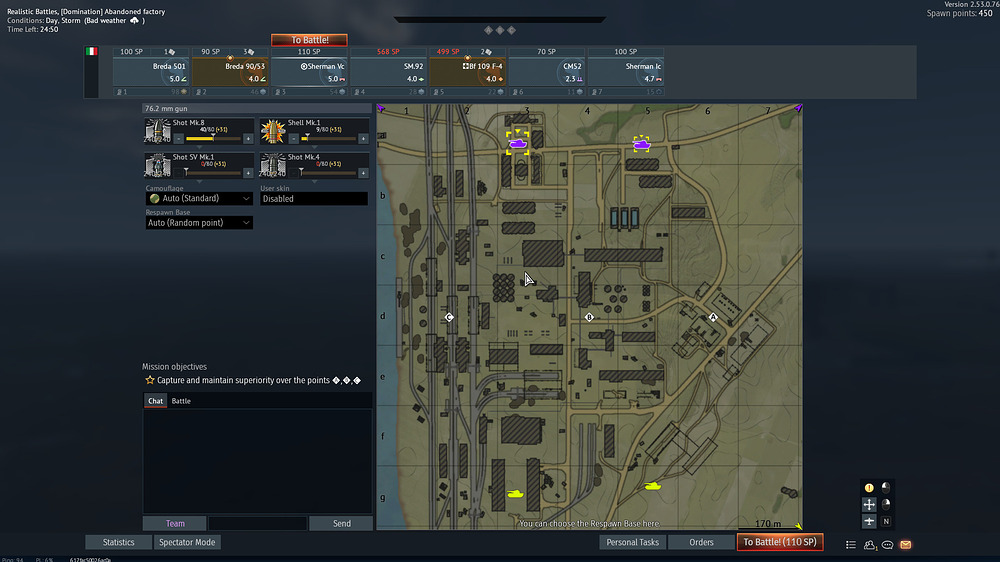Click capture point A on the map
Screen dimensions: 1000x562
pos(713,317)
